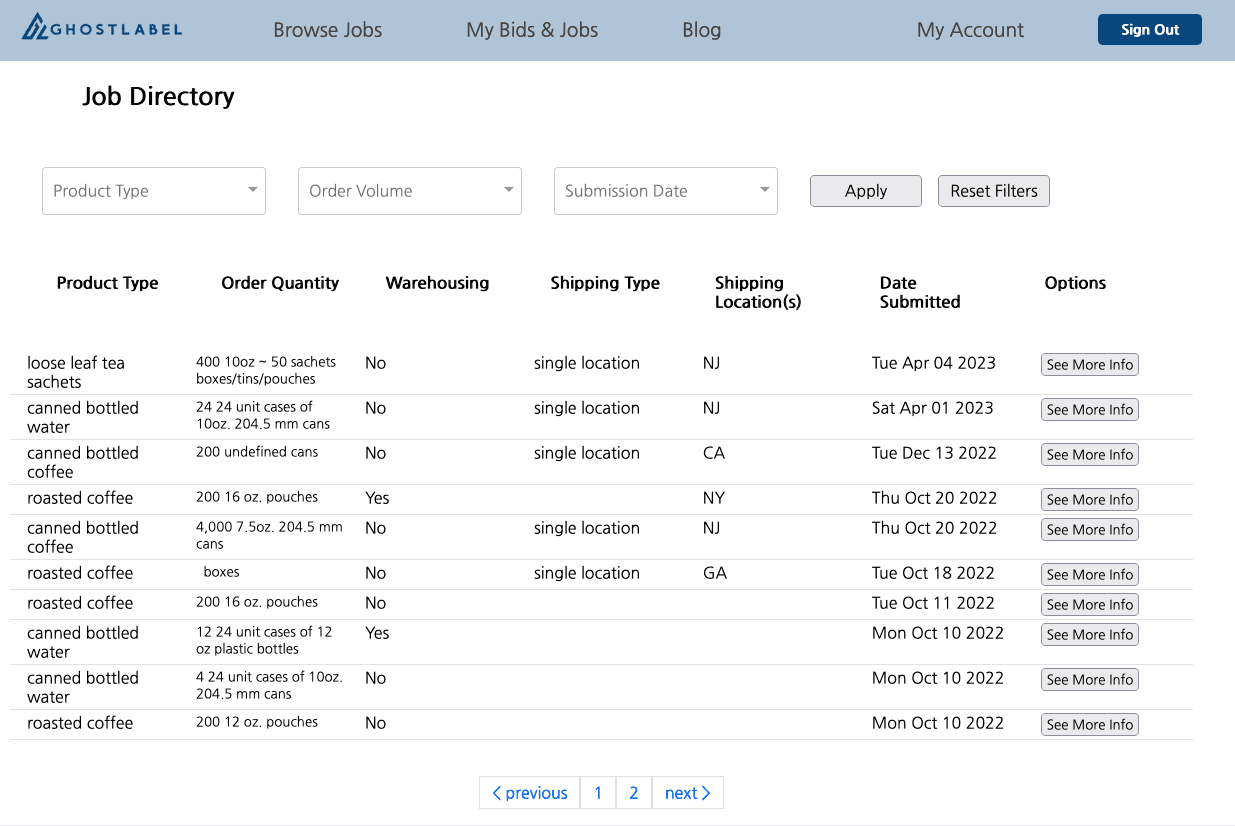This screenshot has width=1235, height=826.
Task: Expand the Order Volume dropdown
Action: tap(410, 191)
